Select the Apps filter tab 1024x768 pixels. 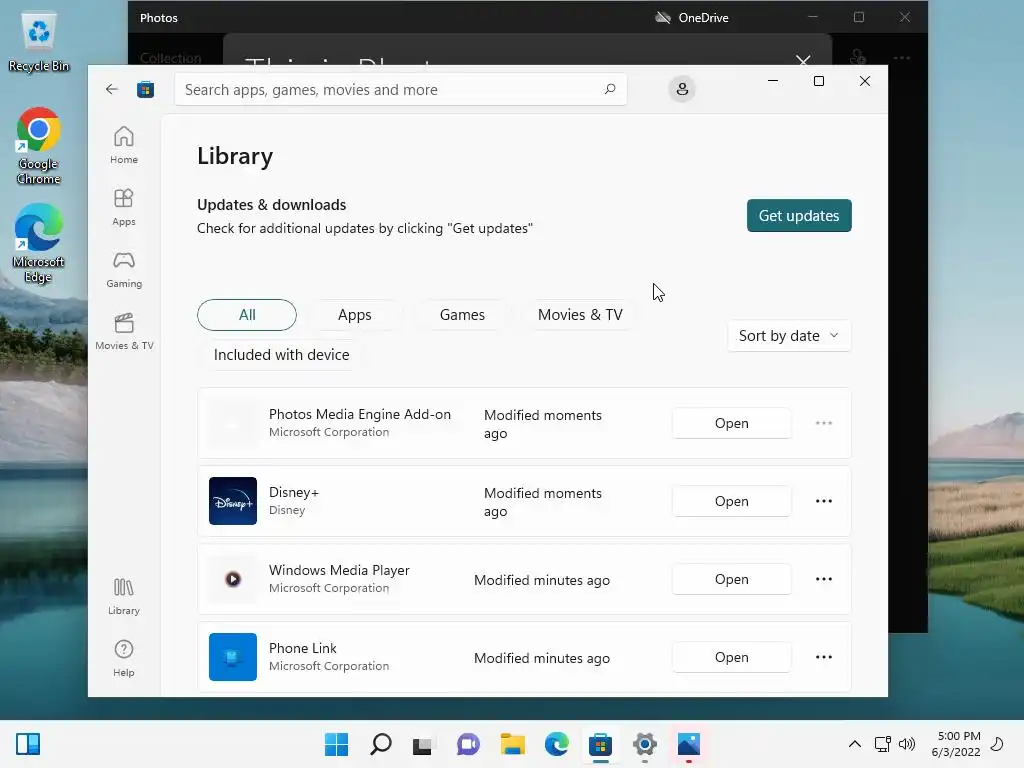[x=355, y=315]
